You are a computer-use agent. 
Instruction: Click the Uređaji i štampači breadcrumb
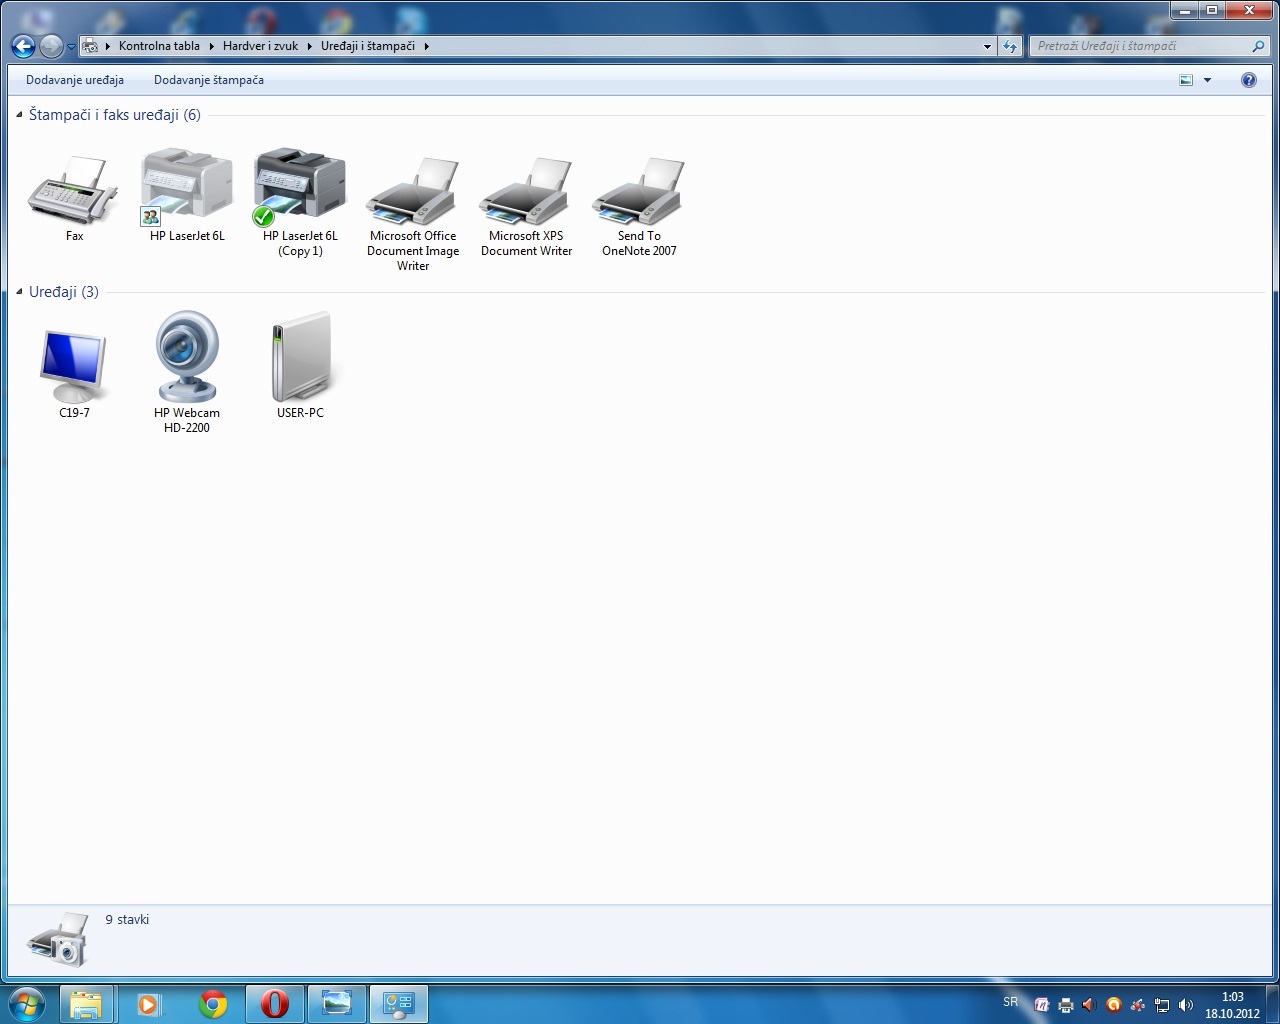coord(368,46)
